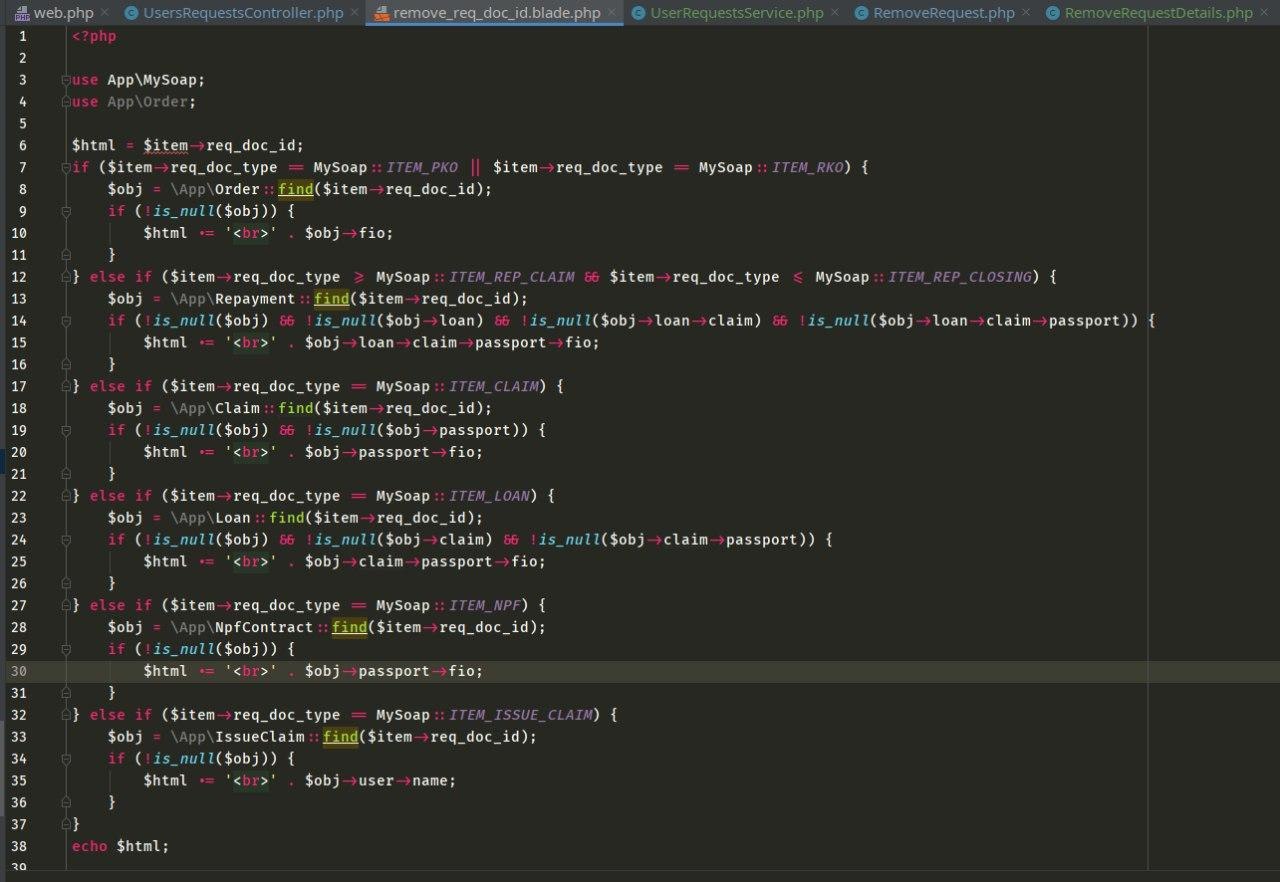This screenshot has height=882, width=1280.
Task: Close the UserRequestsService.php tab
Action: [x=835, y=13]
